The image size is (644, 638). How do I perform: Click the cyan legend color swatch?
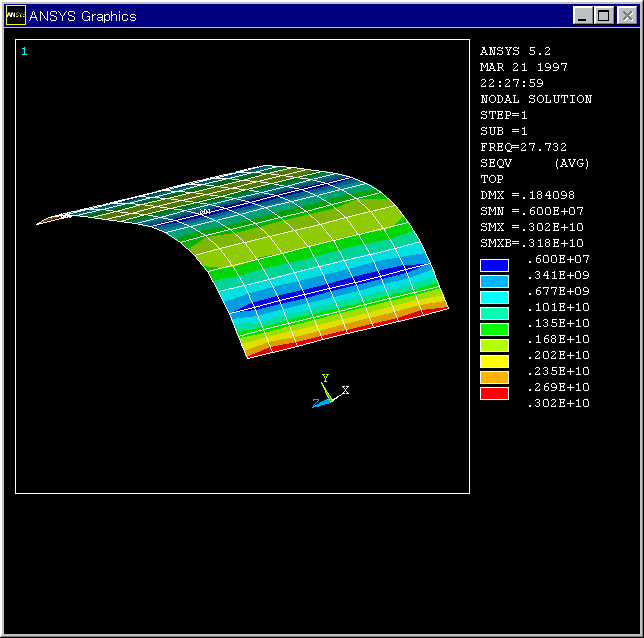[494, 298]
